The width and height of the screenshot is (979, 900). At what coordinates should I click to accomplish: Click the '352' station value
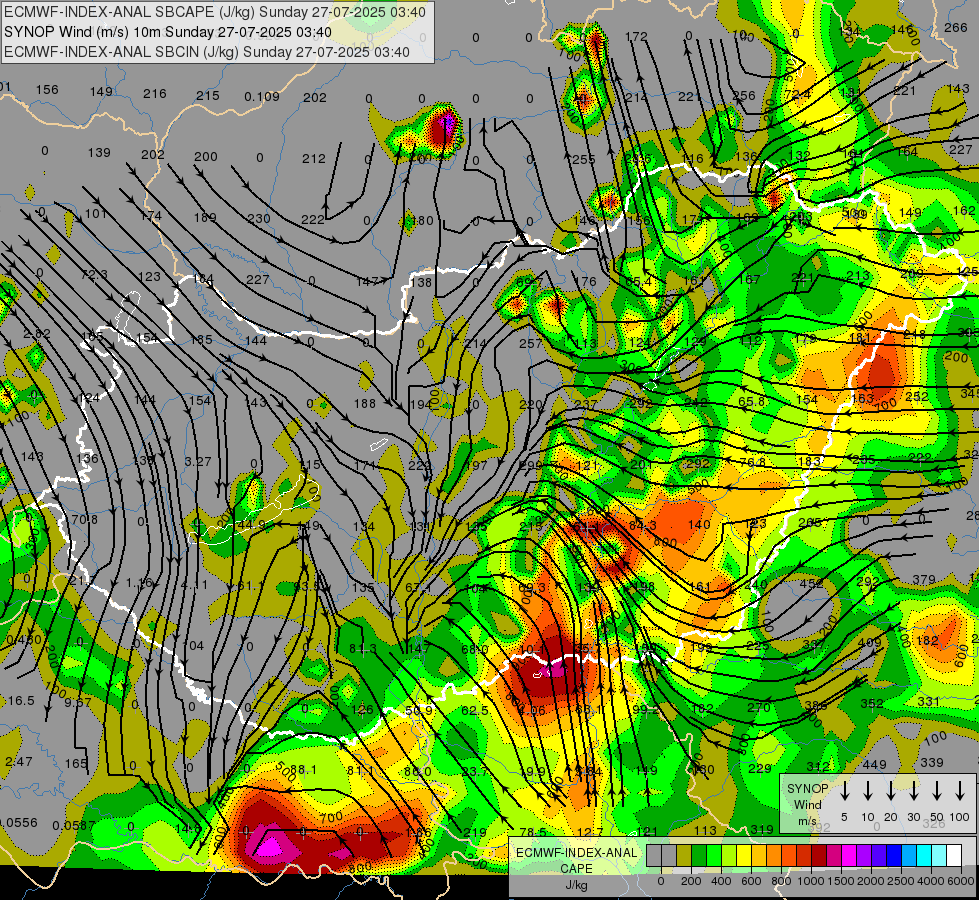872,704
